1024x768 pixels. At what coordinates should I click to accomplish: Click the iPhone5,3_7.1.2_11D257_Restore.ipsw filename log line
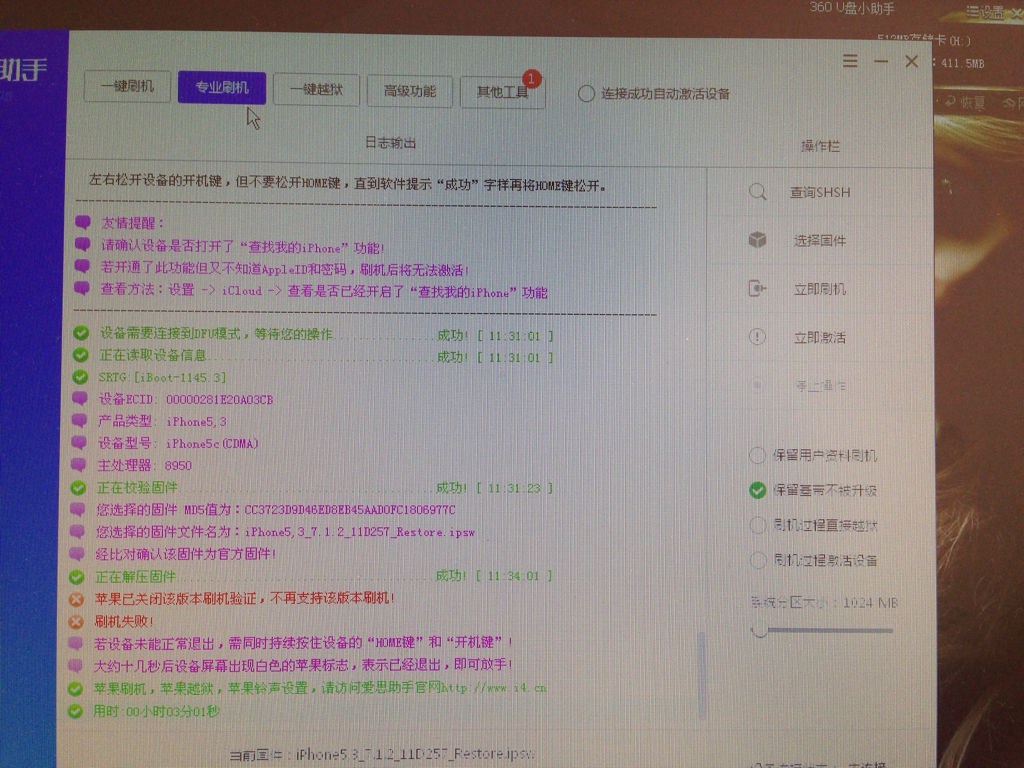tap(285, 532)
